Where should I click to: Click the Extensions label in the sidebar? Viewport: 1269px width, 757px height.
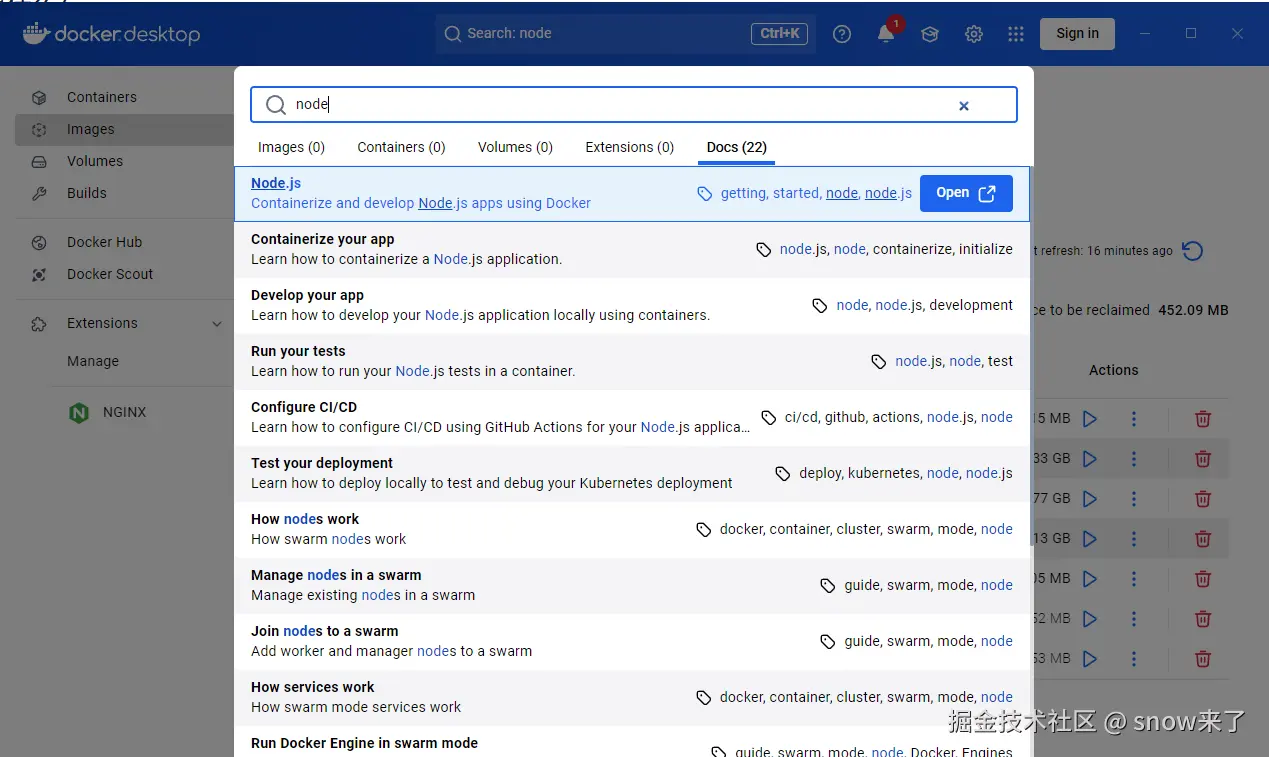(102, 323)
